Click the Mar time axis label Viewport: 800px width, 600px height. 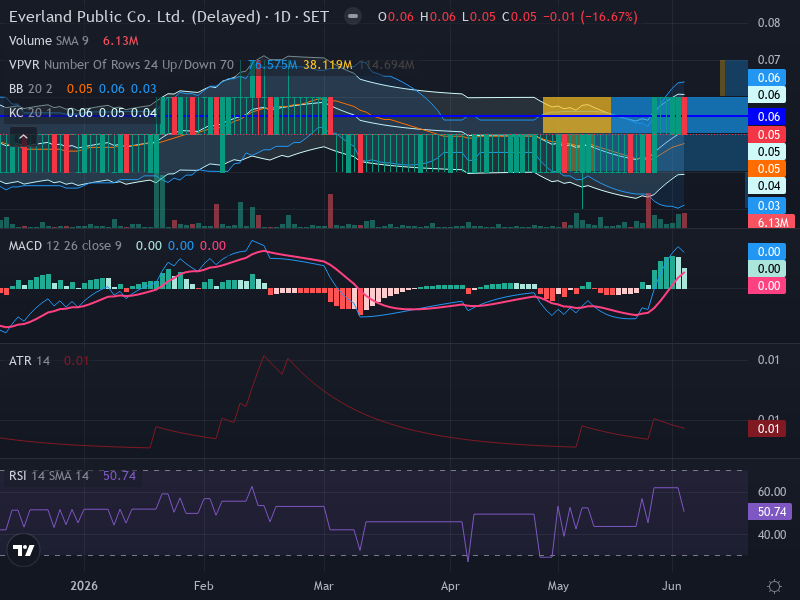323,586
